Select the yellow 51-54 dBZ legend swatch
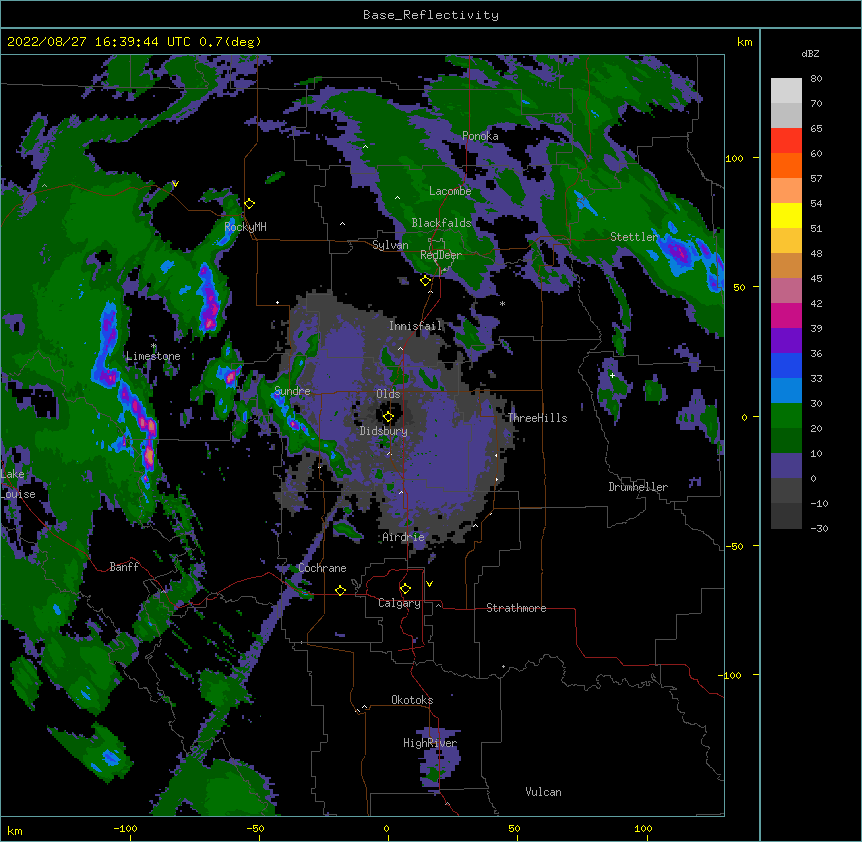862x842 pixels. click(x=786, y=215)
